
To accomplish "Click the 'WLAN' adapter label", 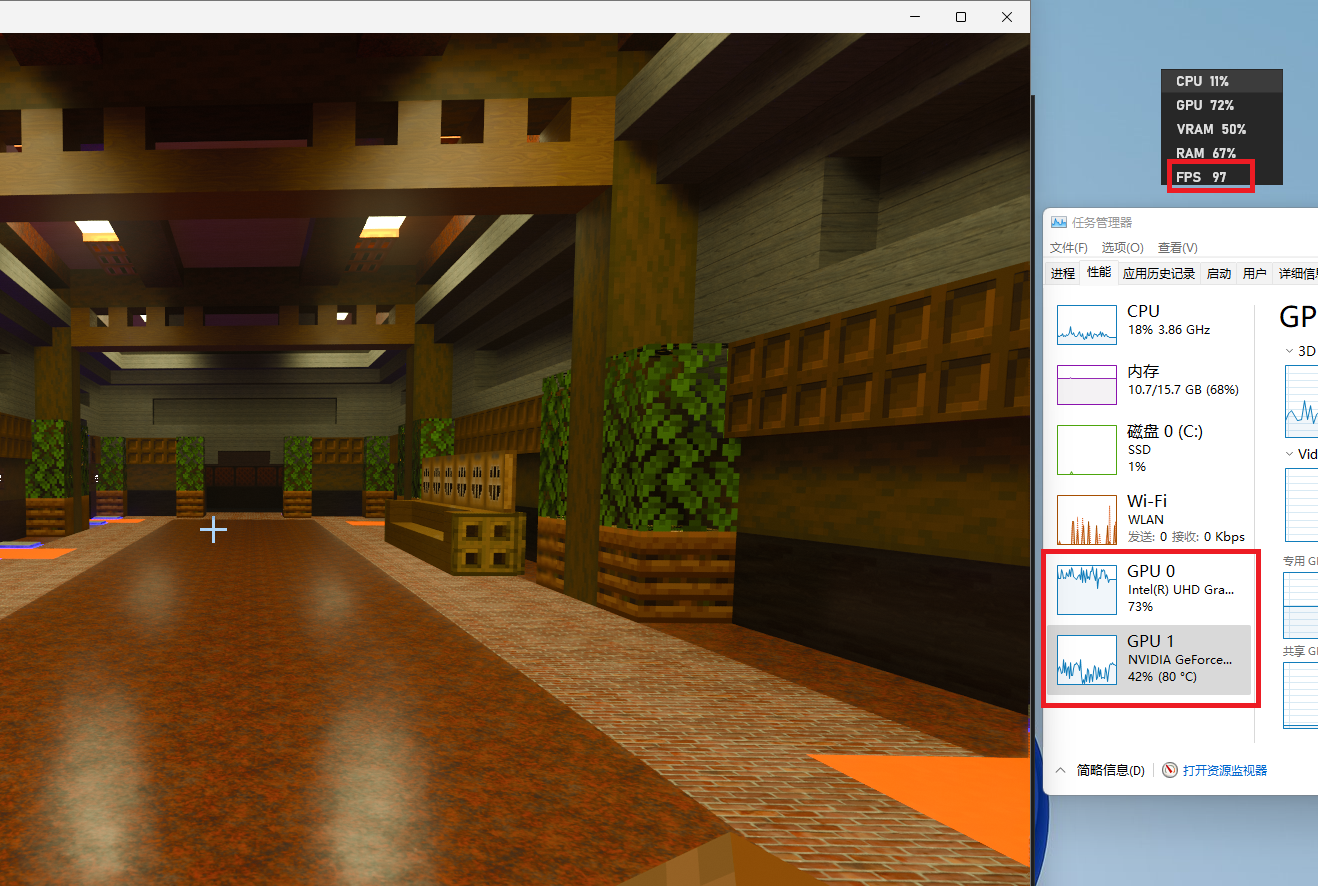I will [1146, 520].
